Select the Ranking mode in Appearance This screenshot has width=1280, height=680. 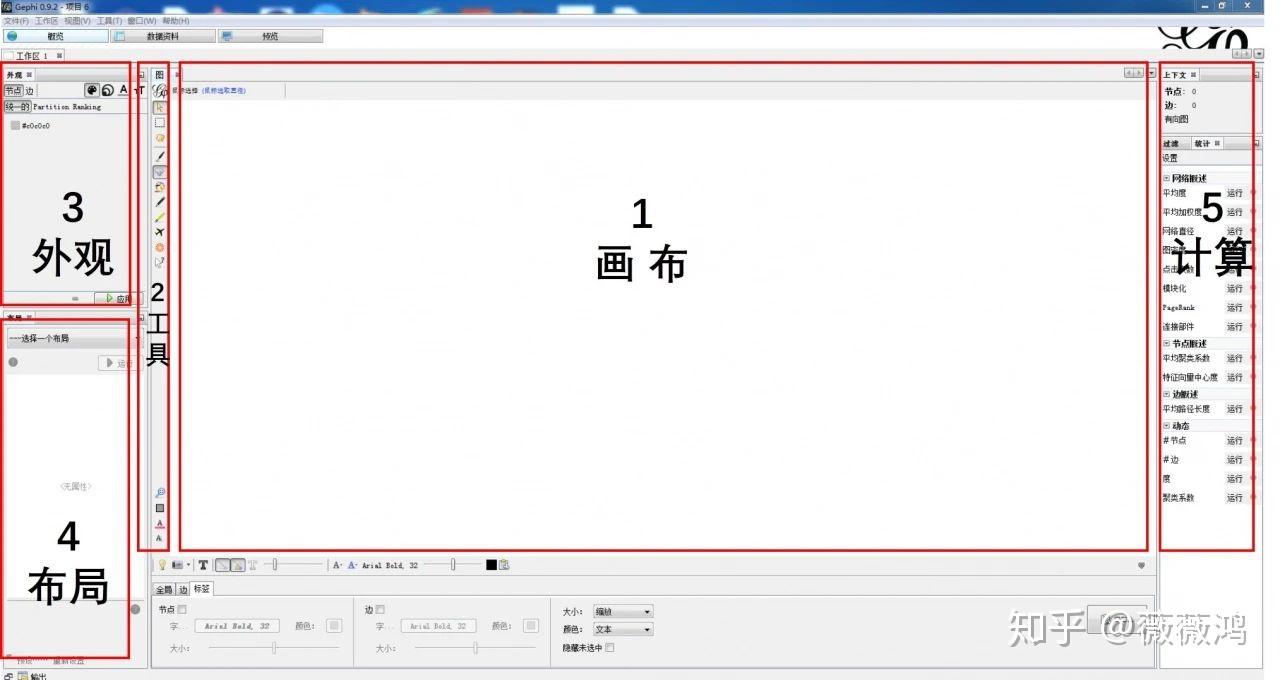[85, 106]
